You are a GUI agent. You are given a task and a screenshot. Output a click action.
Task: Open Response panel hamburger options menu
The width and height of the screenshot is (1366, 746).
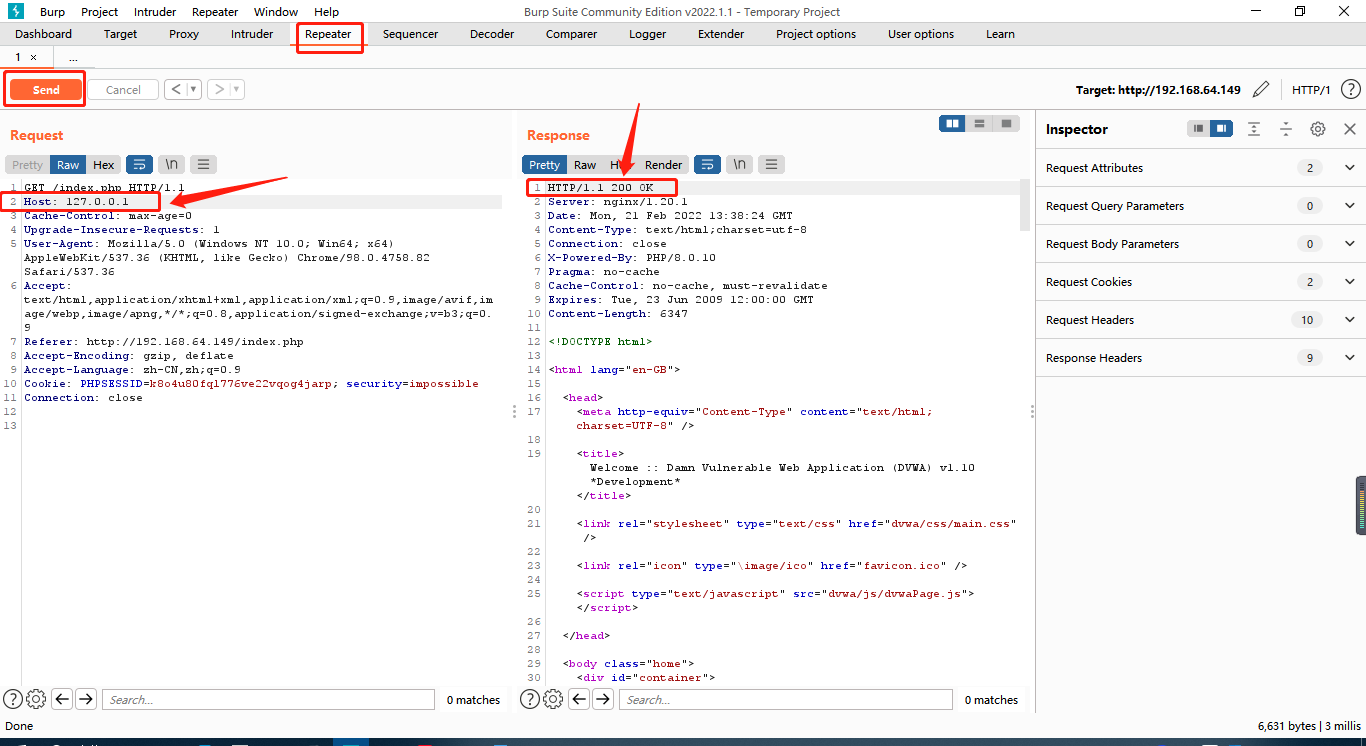point(771,165)
